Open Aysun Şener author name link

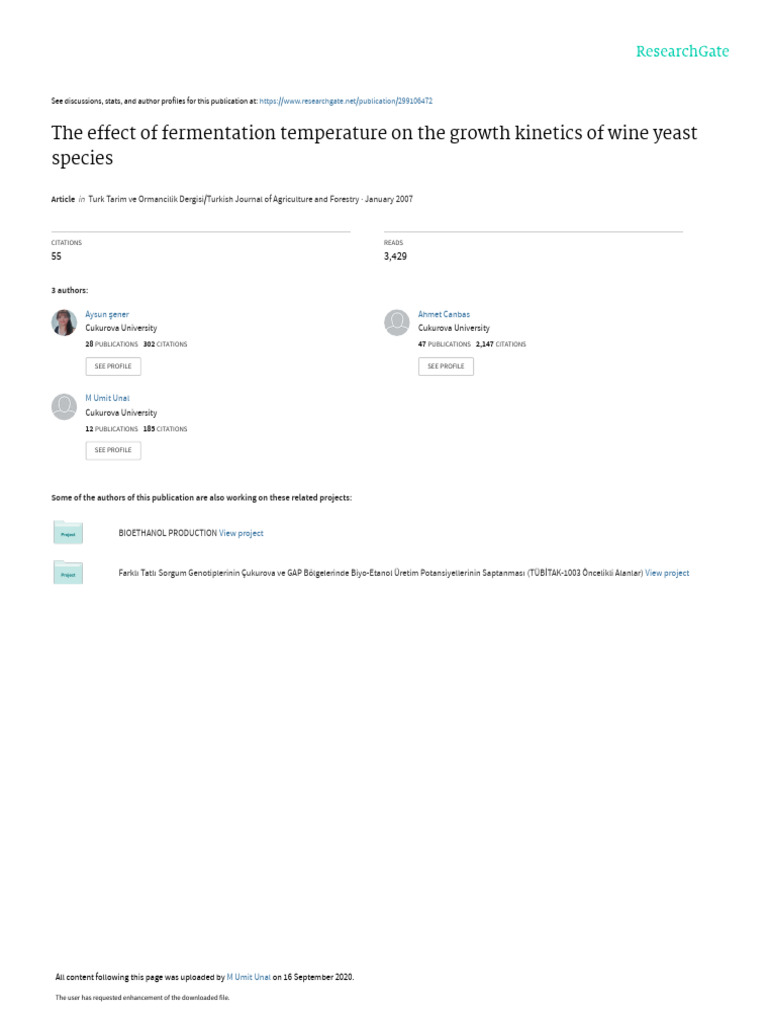[x=107, y=314]
